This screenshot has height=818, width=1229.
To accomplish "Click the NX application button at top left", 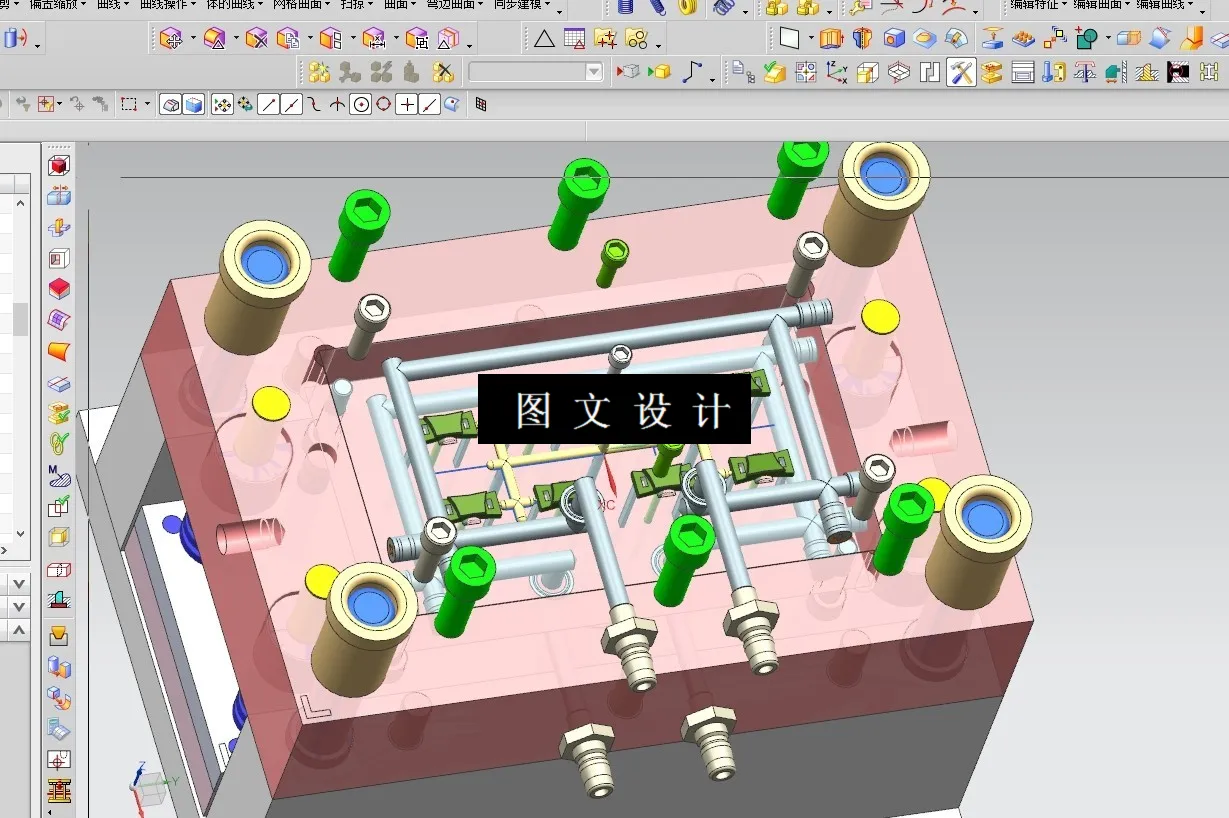I will coord(12,37).
